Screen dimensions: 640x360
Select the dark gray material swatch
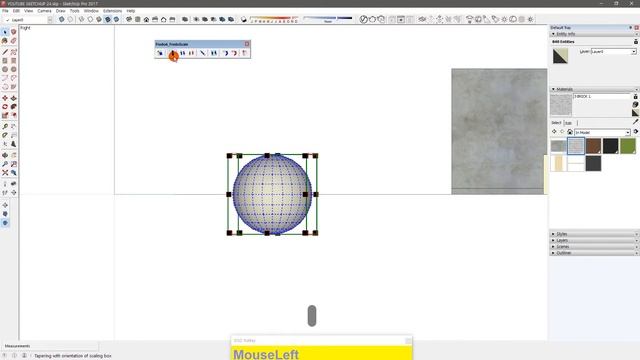tap(593, 163)
